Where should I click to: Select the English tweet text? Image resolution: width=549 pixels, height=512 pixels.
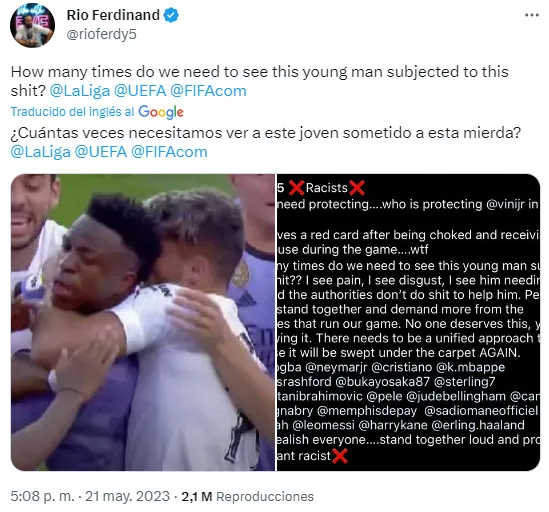(259, 81)
